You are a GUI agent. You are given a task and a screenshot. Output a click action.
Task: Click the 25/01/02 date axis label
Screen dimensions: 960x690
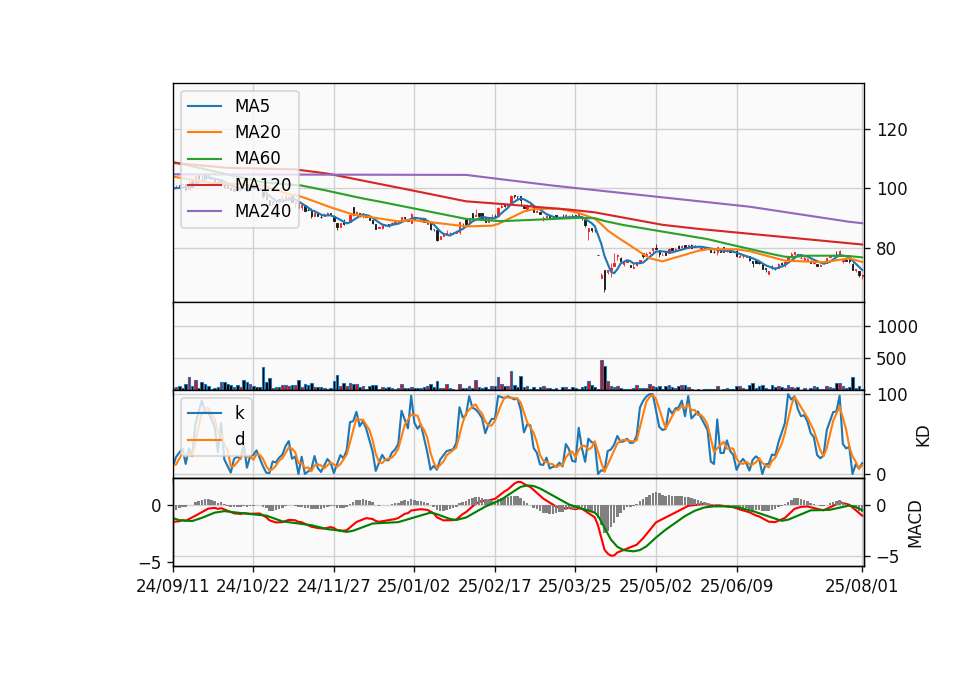tap(414, 586)
